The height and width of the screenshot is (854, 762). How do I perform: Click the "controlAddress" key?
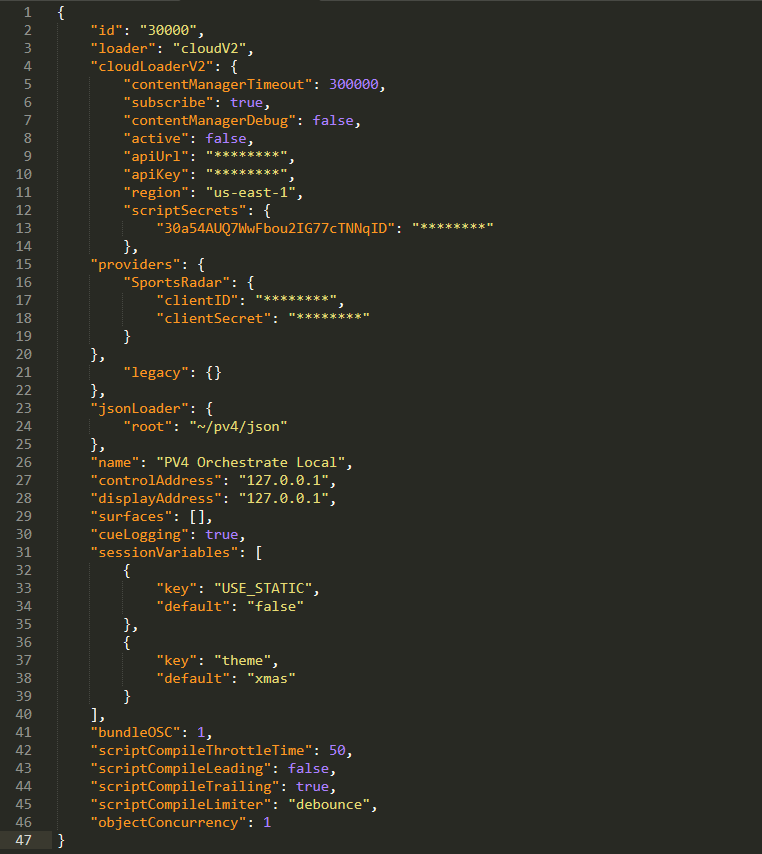coord(156,480)
